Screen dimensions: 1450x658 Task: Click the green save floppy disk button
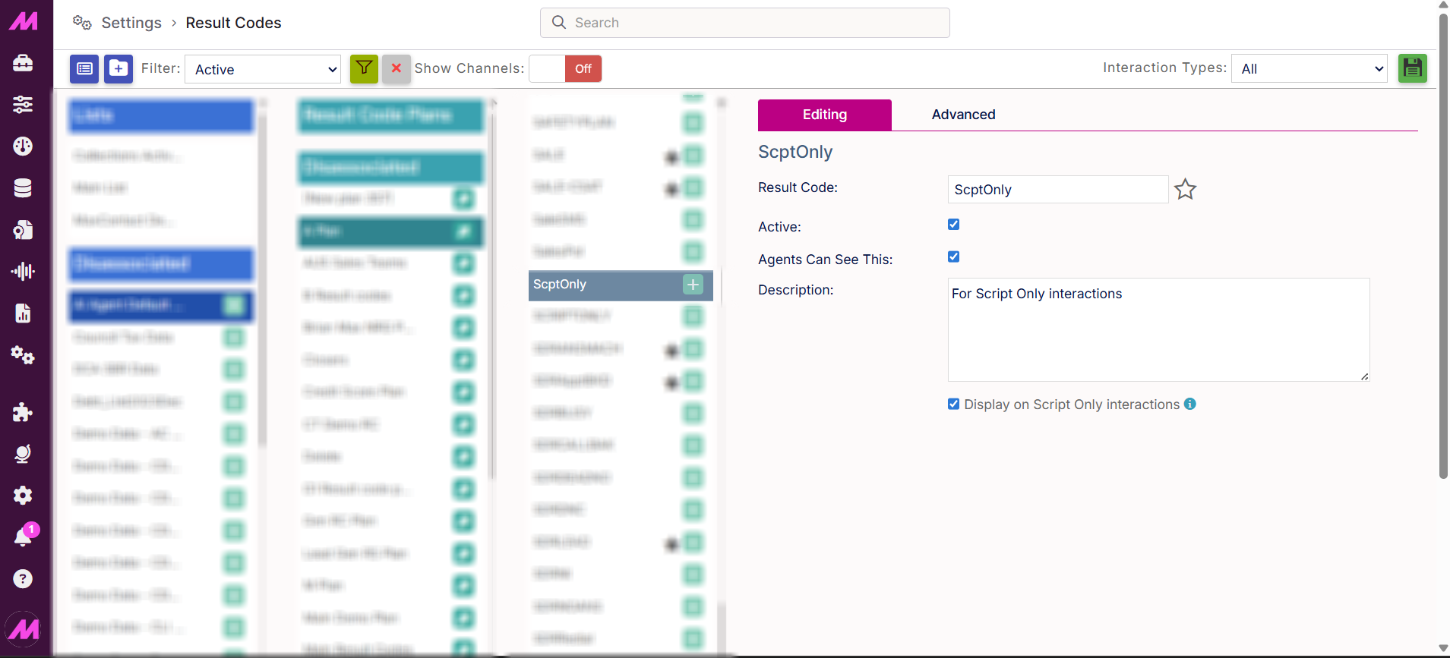click(x=1412, y=68)
